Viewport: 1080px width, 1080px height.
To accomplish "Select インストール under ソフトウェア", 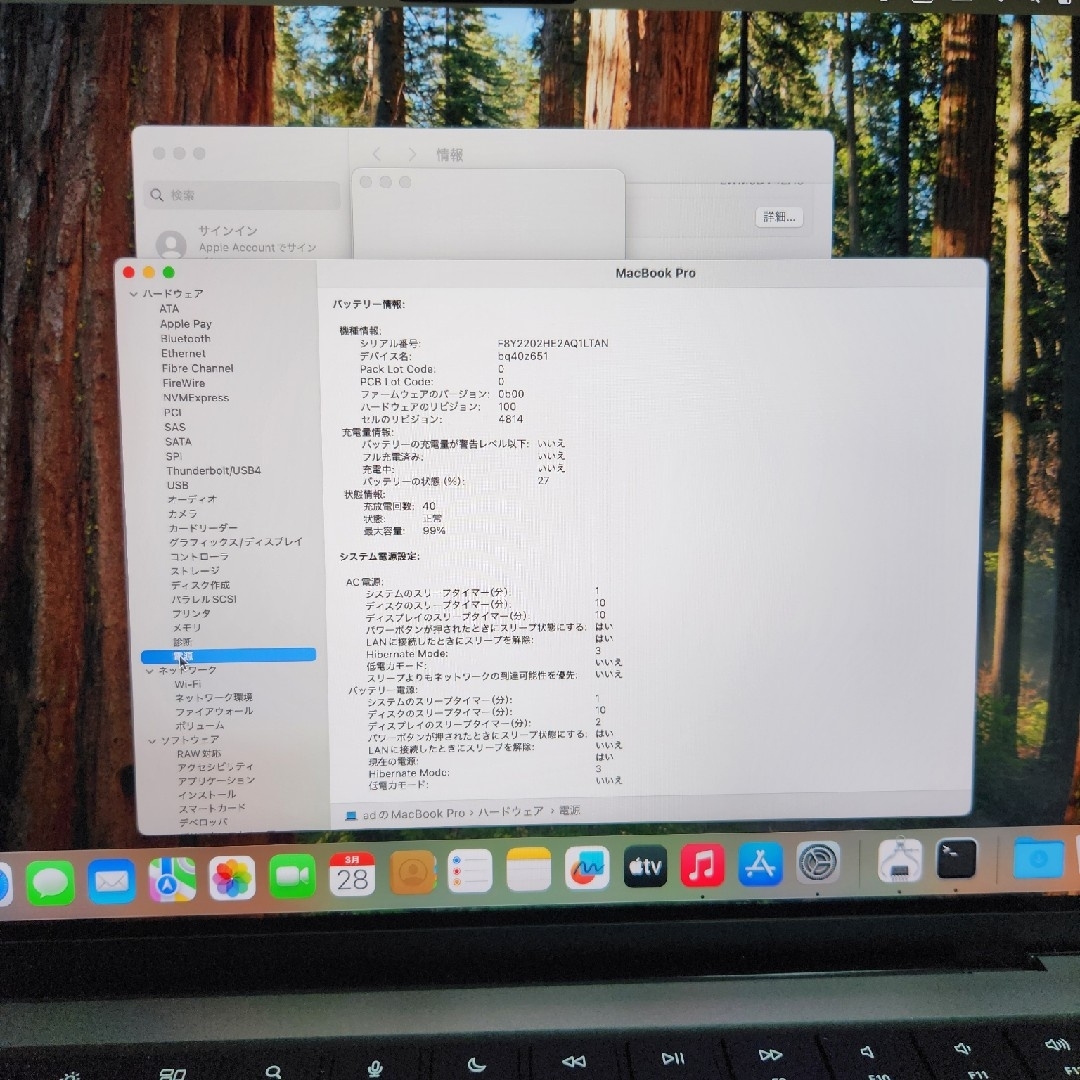I will 207,794.
